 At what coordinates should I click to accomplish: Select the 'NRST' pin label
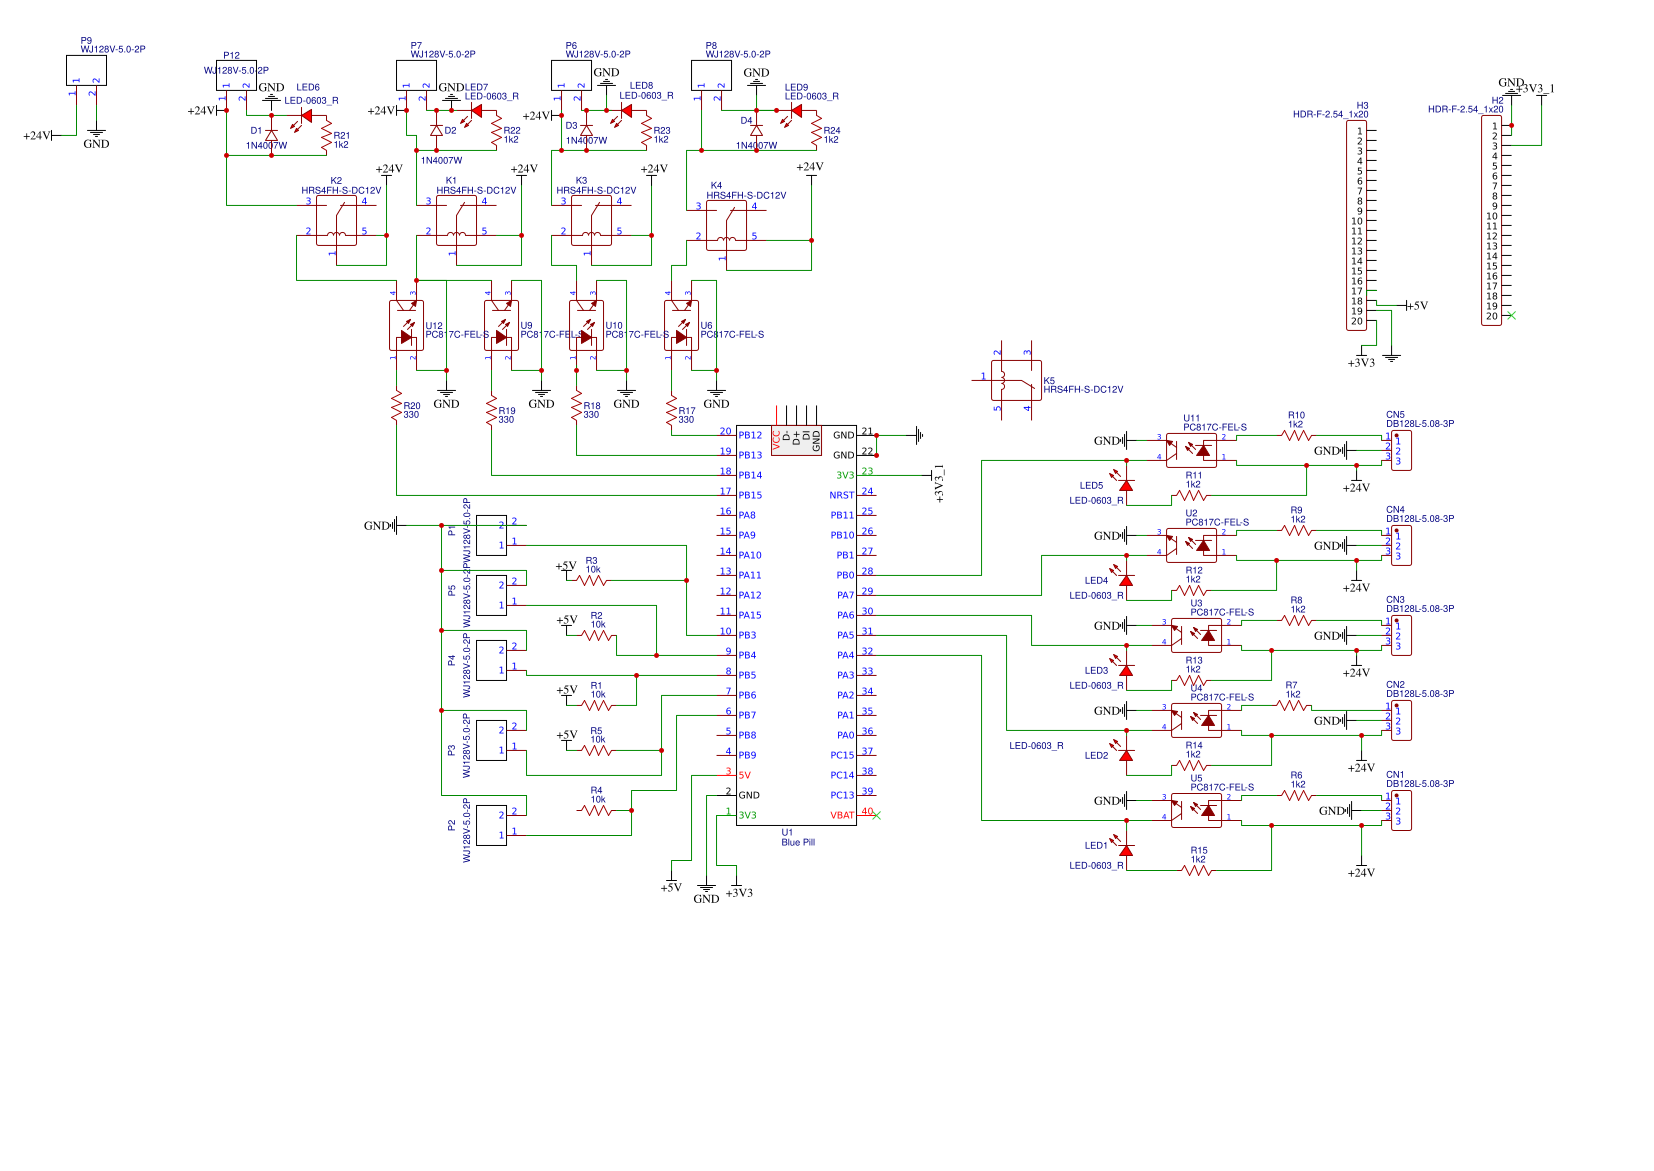tap(842, 495)
